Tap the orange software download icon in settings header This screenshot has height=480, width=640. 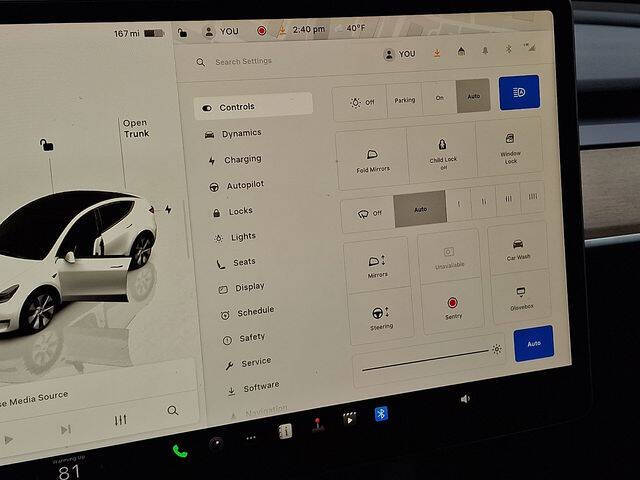437,53
